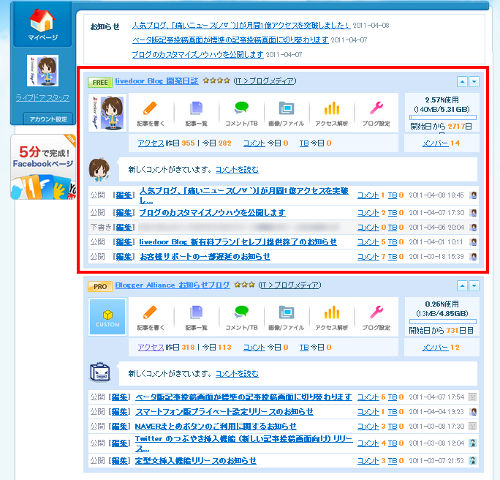Move livedoor Blog 開発日誌 panel down with arrow
The height and width of the screenshot is (480, 500).
click(474, 82)
